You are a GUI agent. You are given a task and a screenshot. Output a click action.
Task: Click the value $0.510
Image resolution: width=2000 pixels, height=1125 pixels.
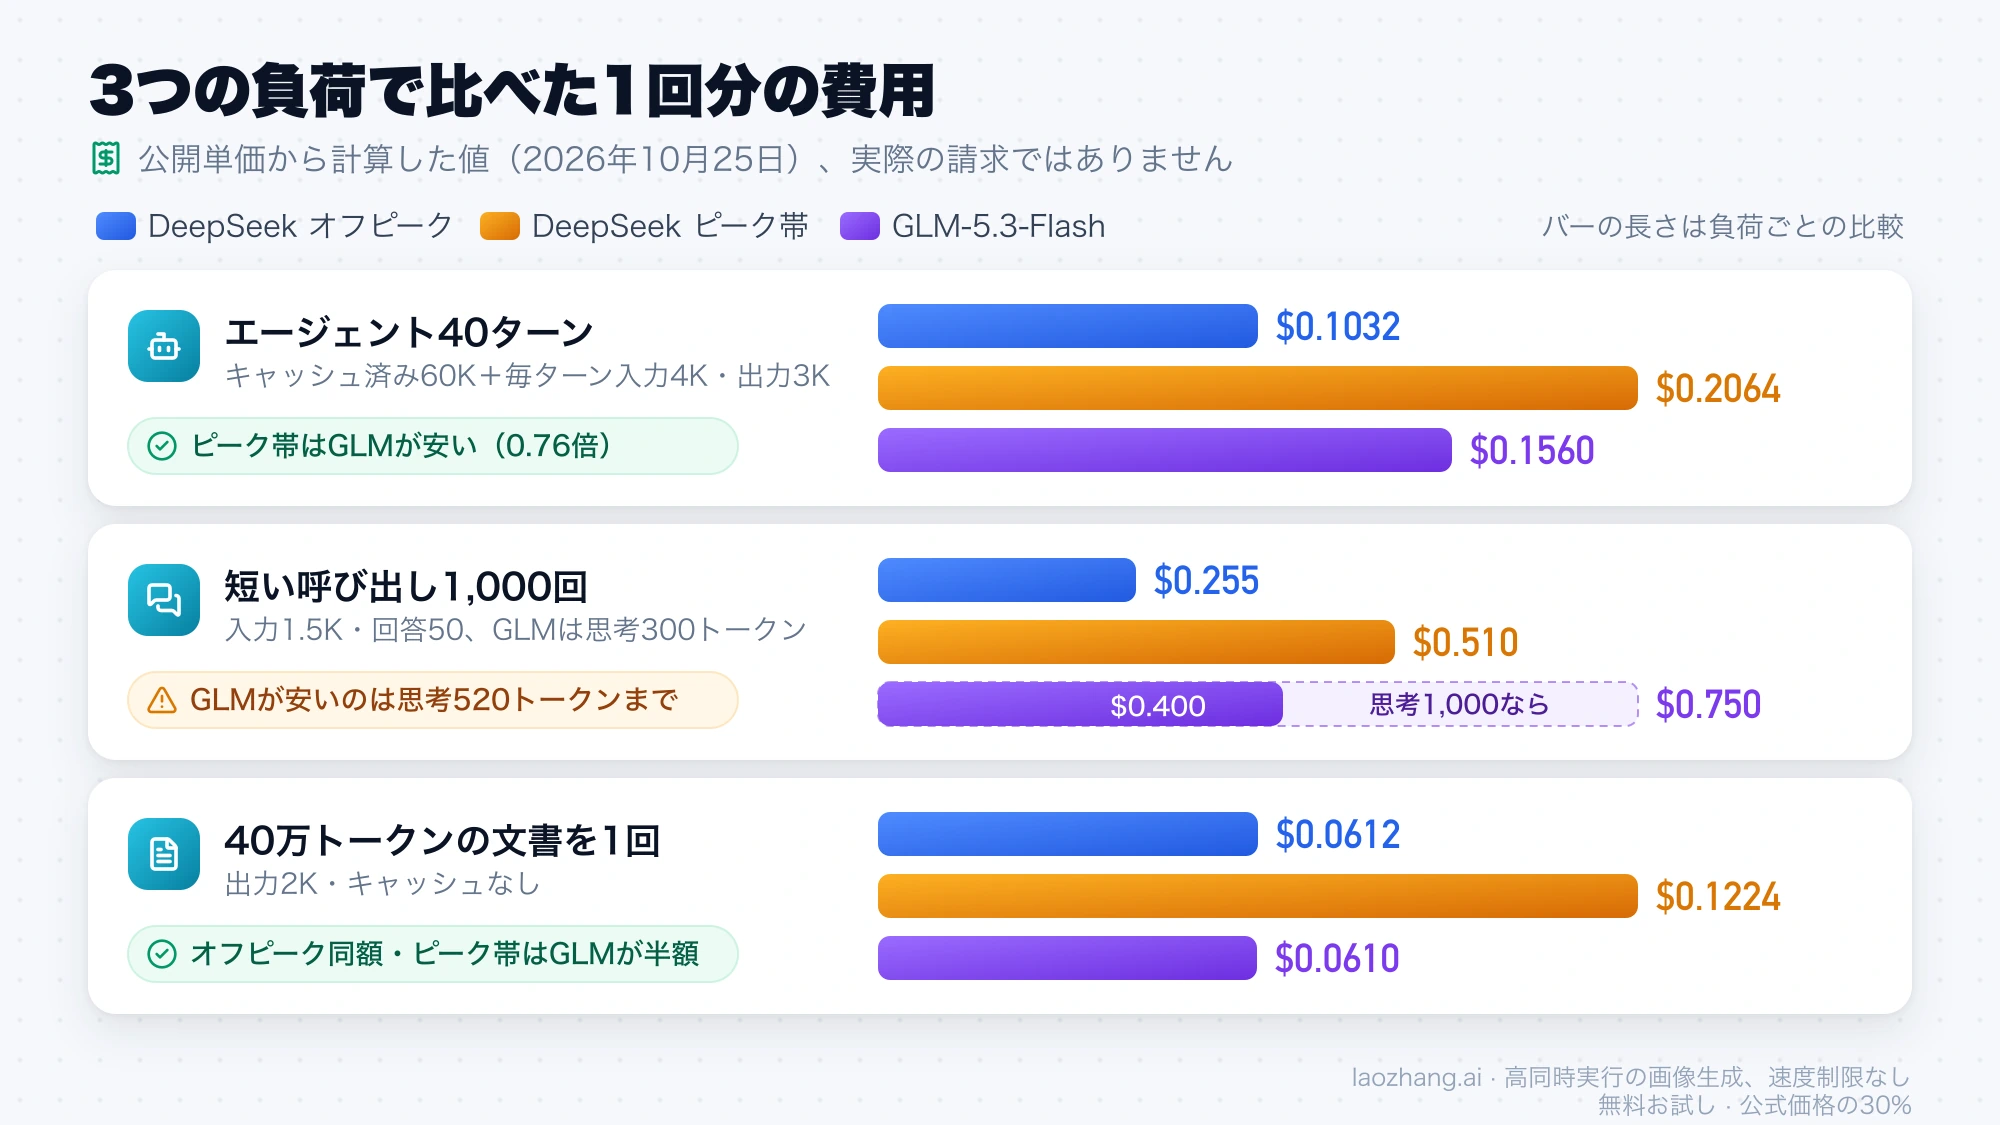(1465, 642)
